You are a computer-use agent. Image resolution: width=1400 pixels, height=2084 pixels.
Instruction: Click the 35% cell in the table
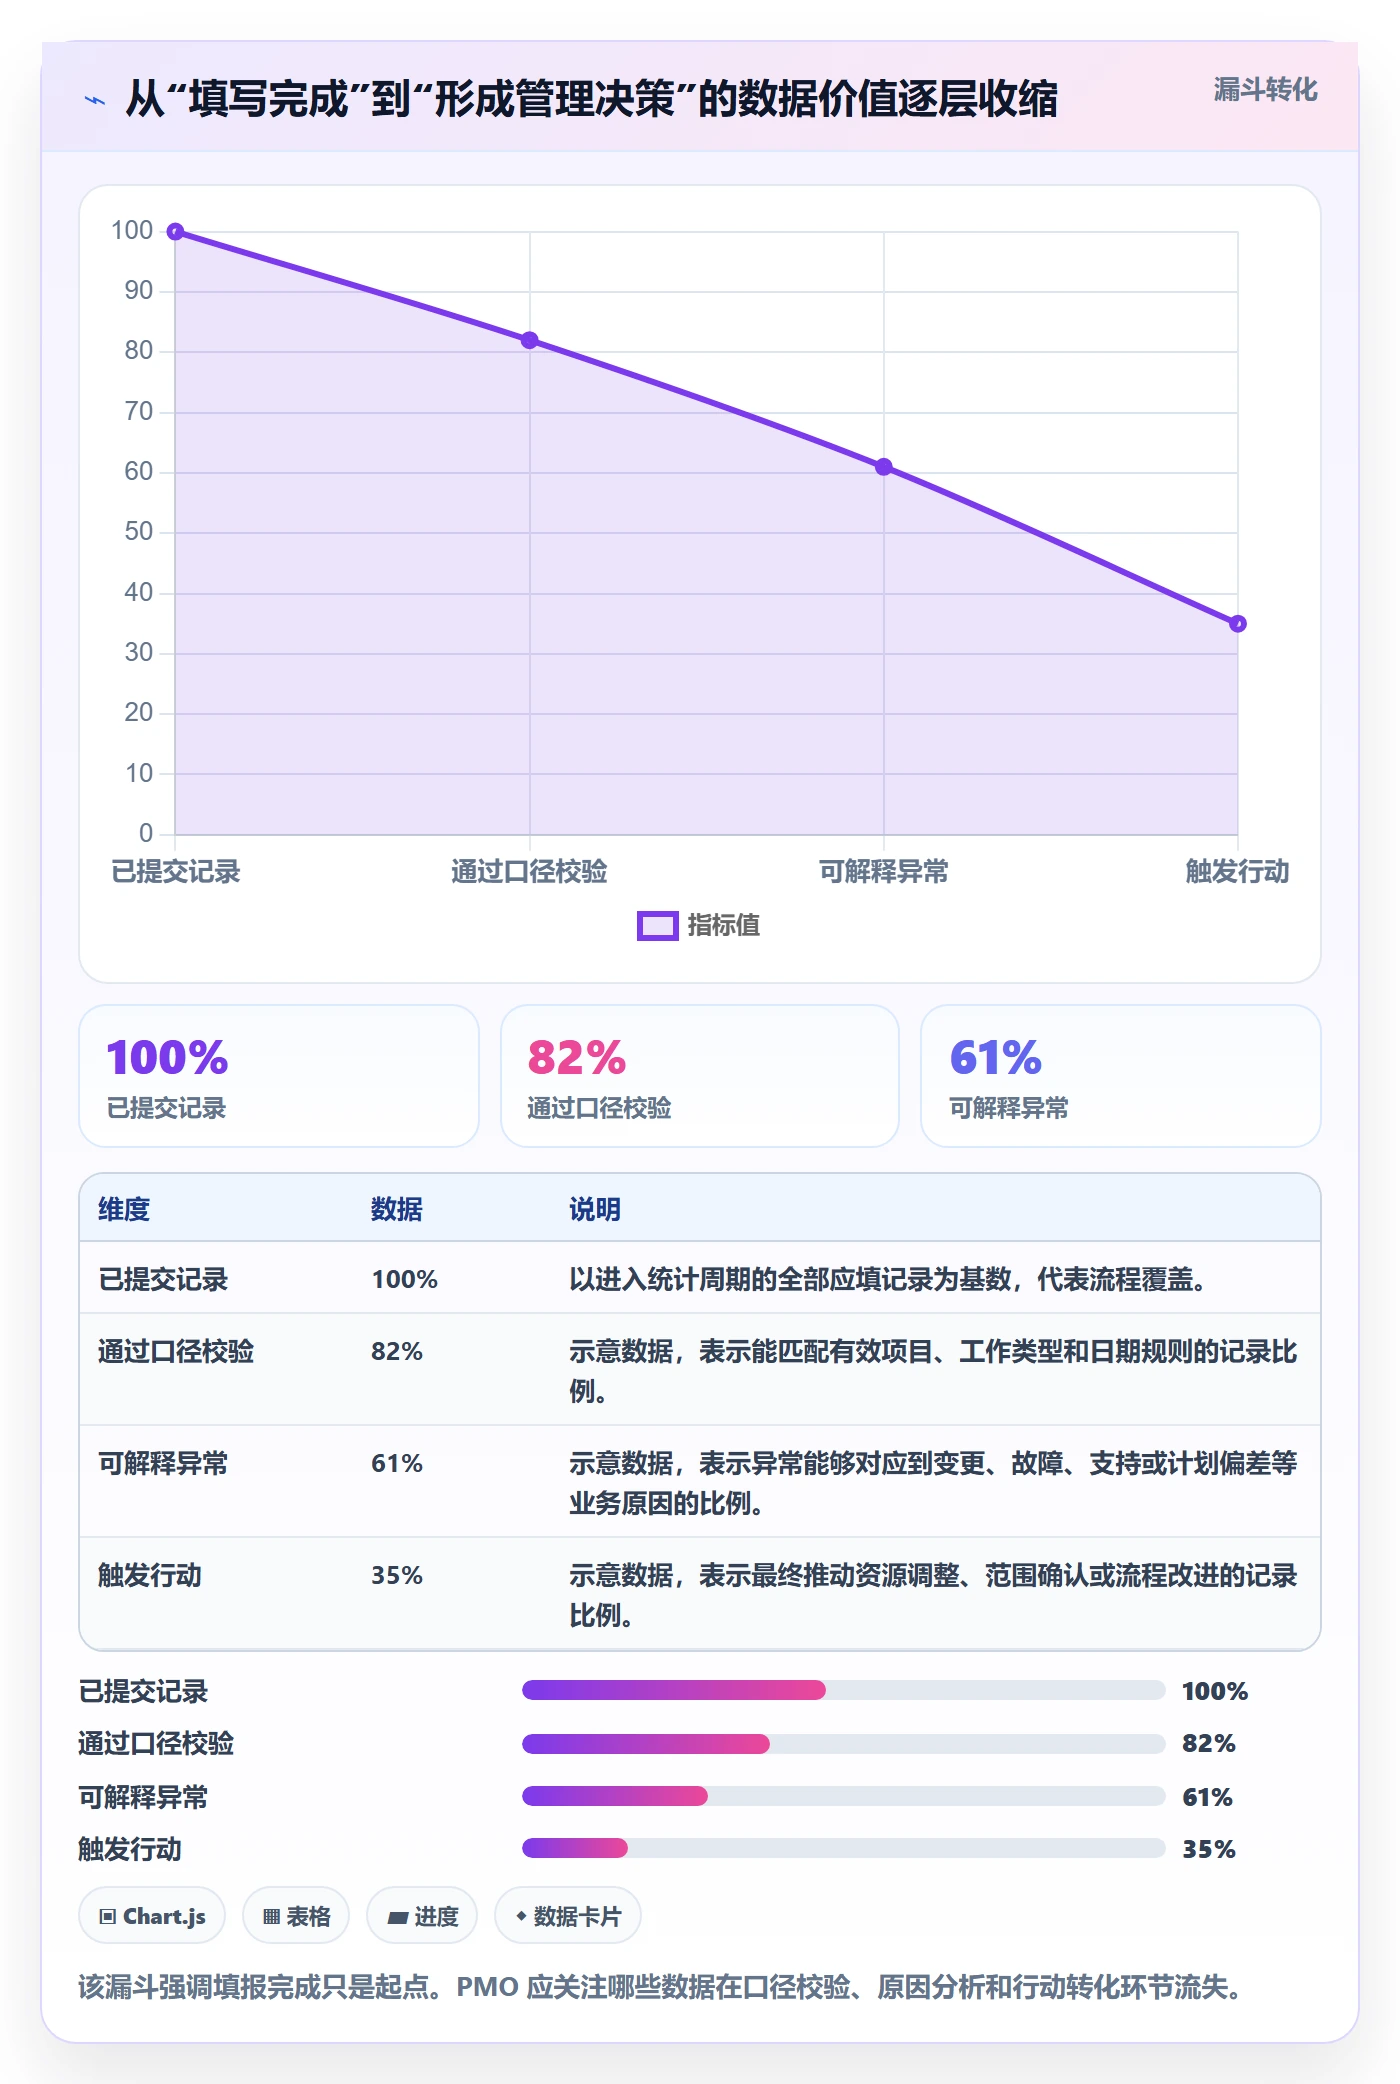point(397,1575)
